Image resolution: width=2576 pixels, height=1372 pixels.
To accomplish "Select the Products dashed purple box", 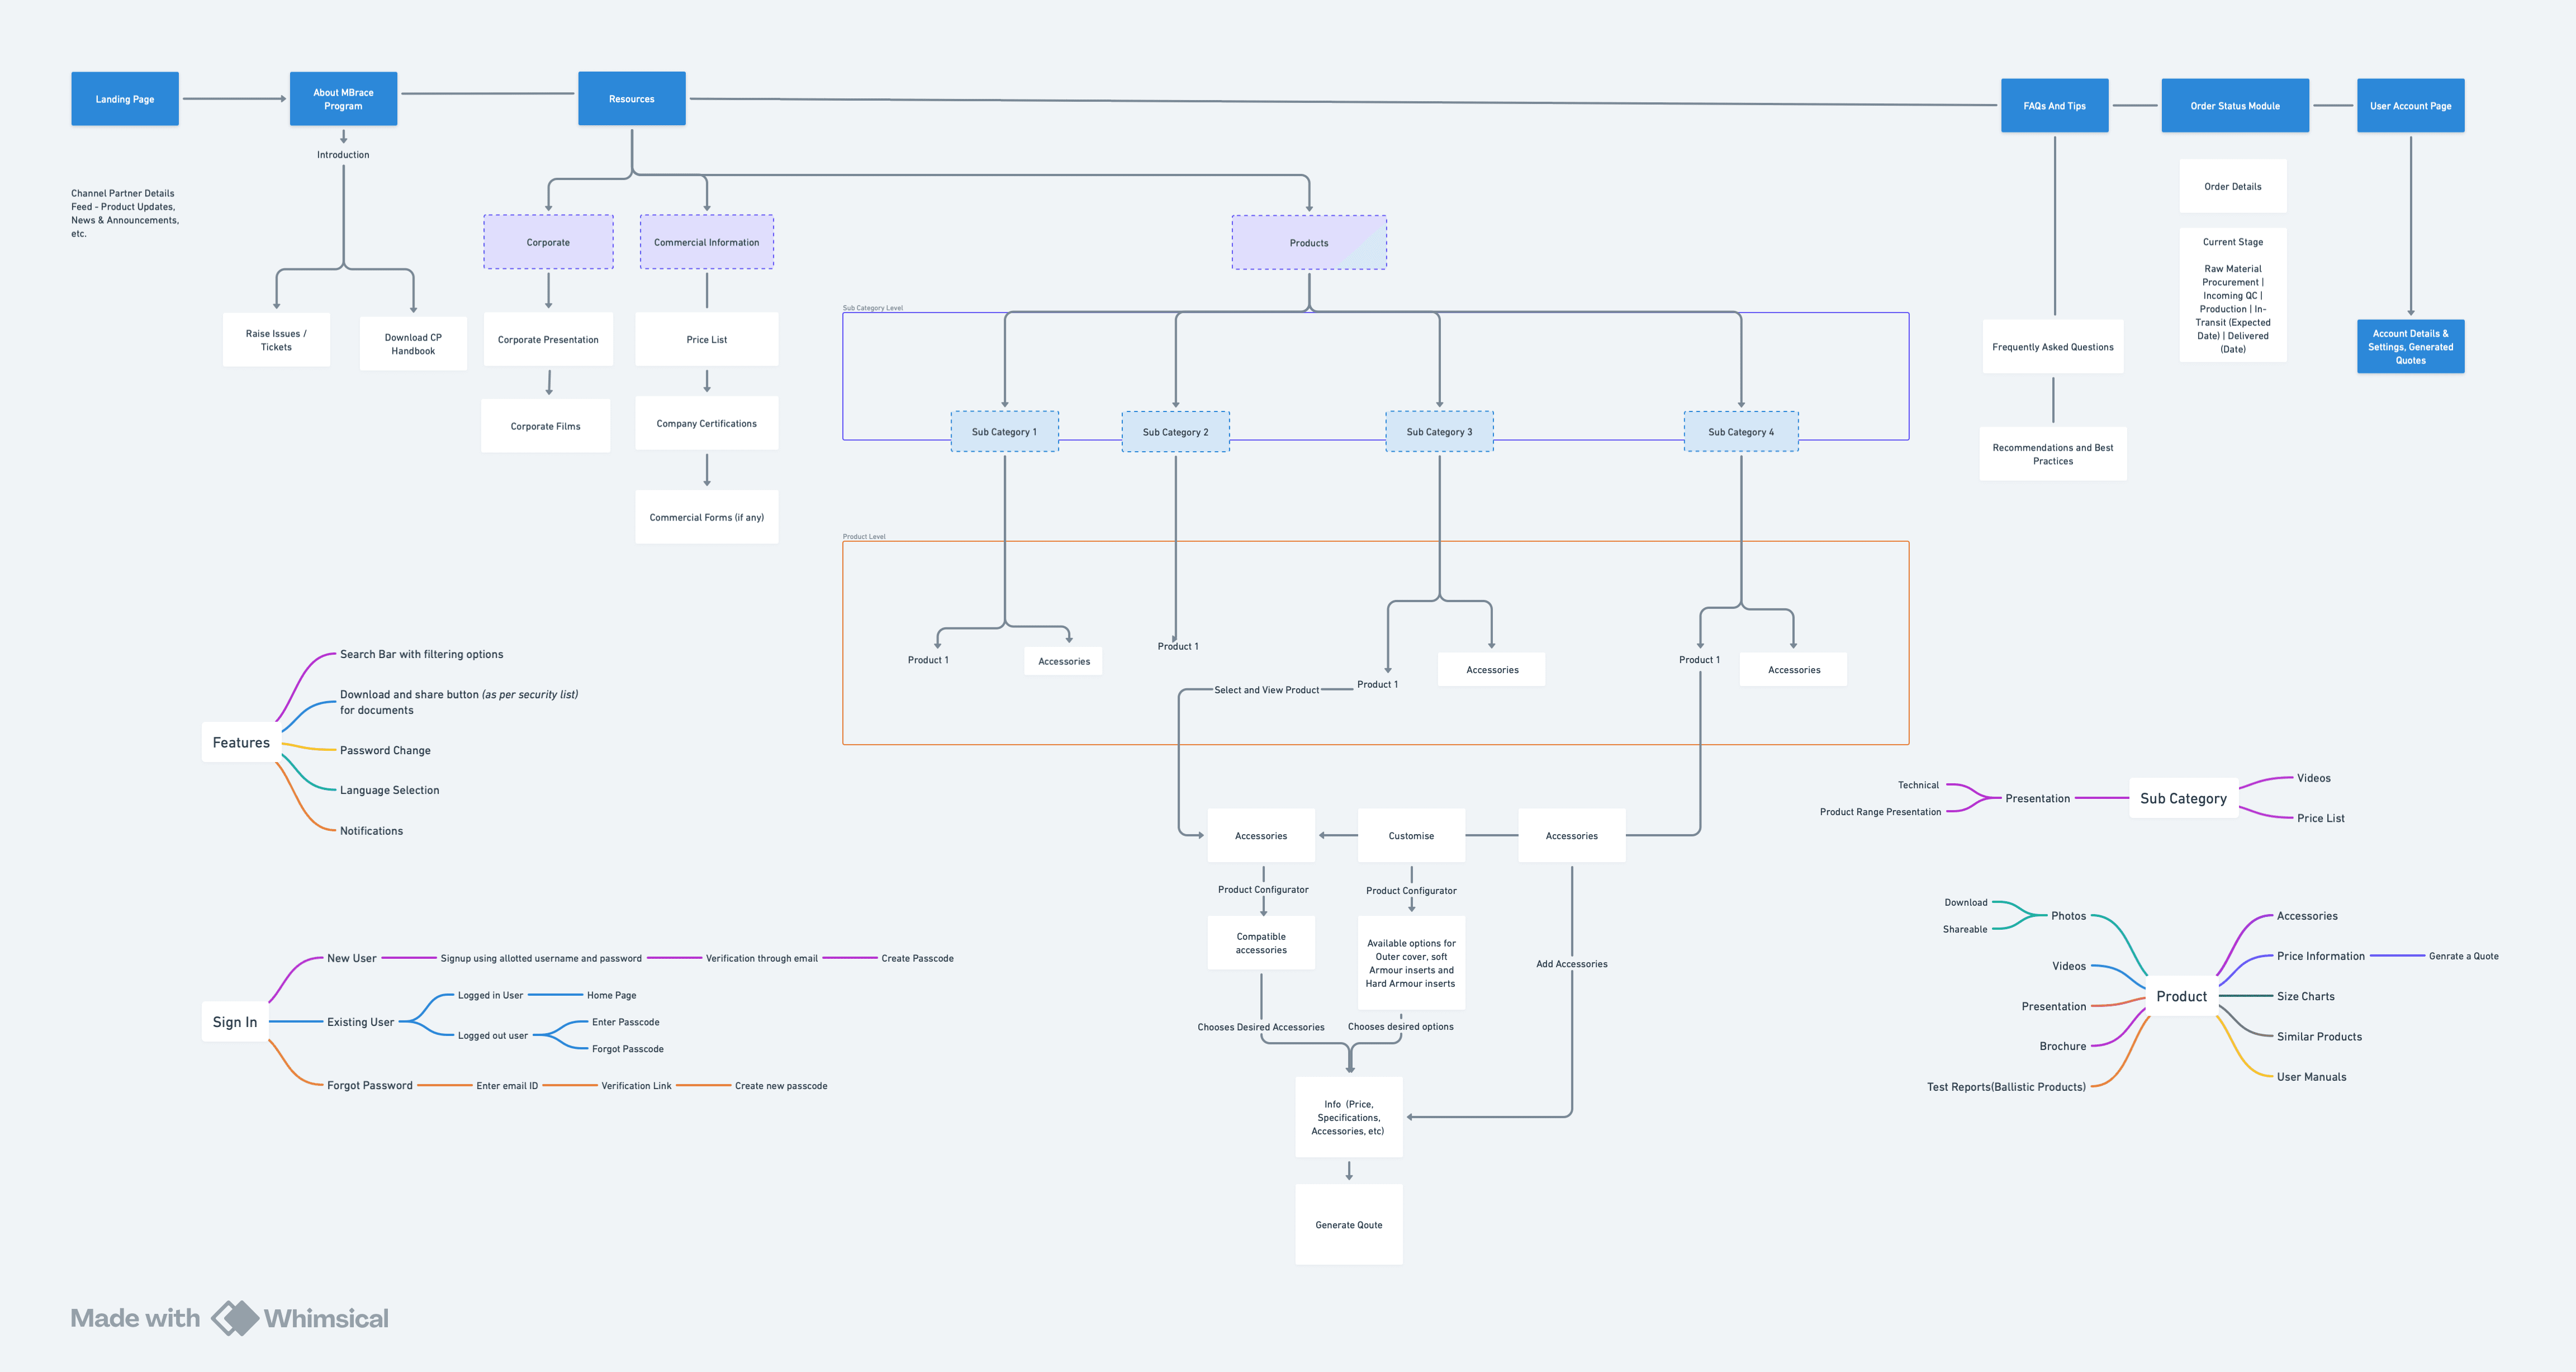I will 1308,243.
